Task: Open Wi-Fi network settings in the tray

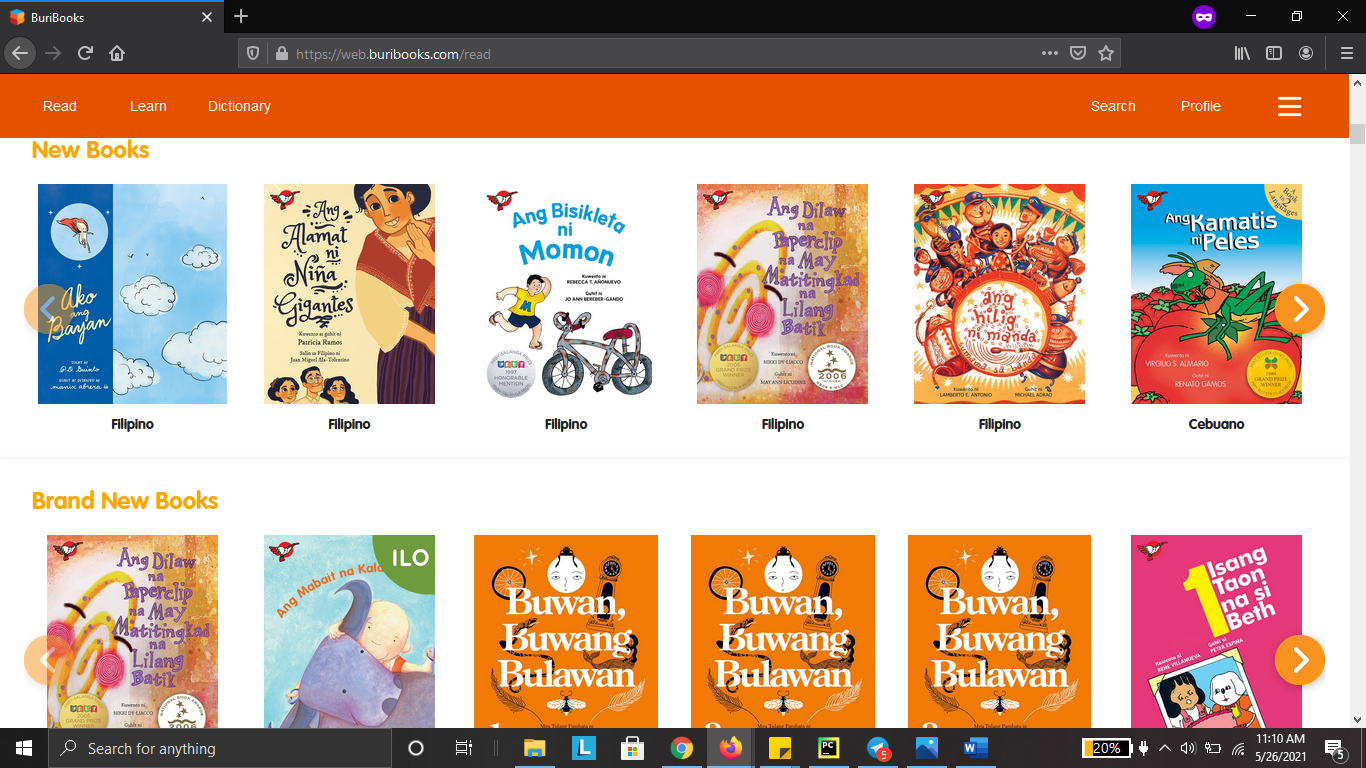Action: [x=1238, y=748]
